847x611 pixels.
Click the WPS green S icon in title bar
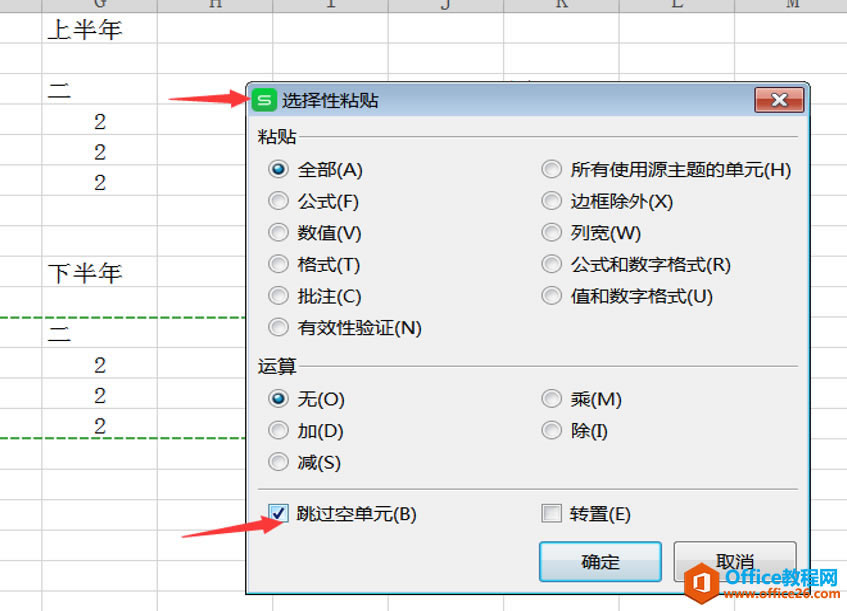(264, 100)
